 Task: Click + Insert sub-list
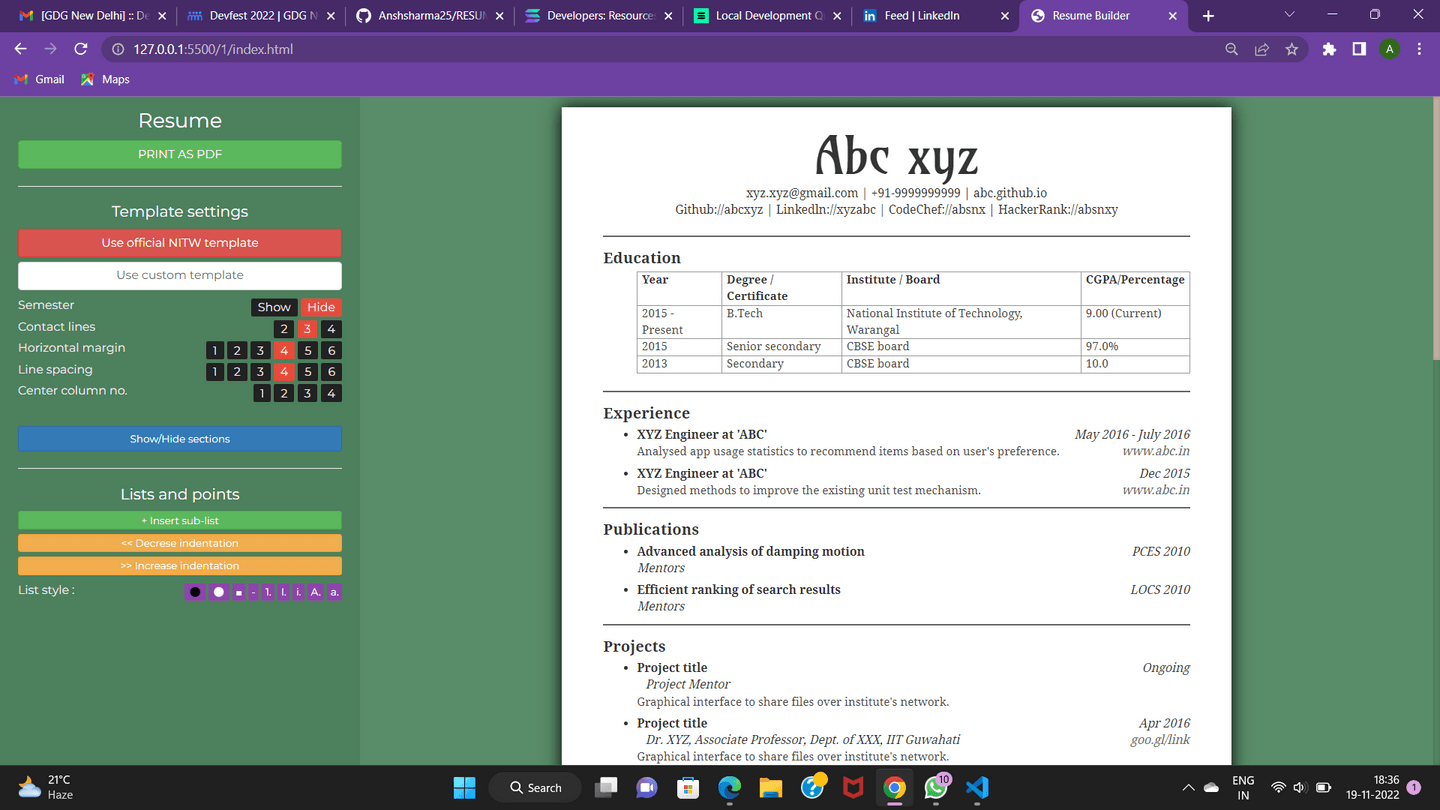pos(180,520)
